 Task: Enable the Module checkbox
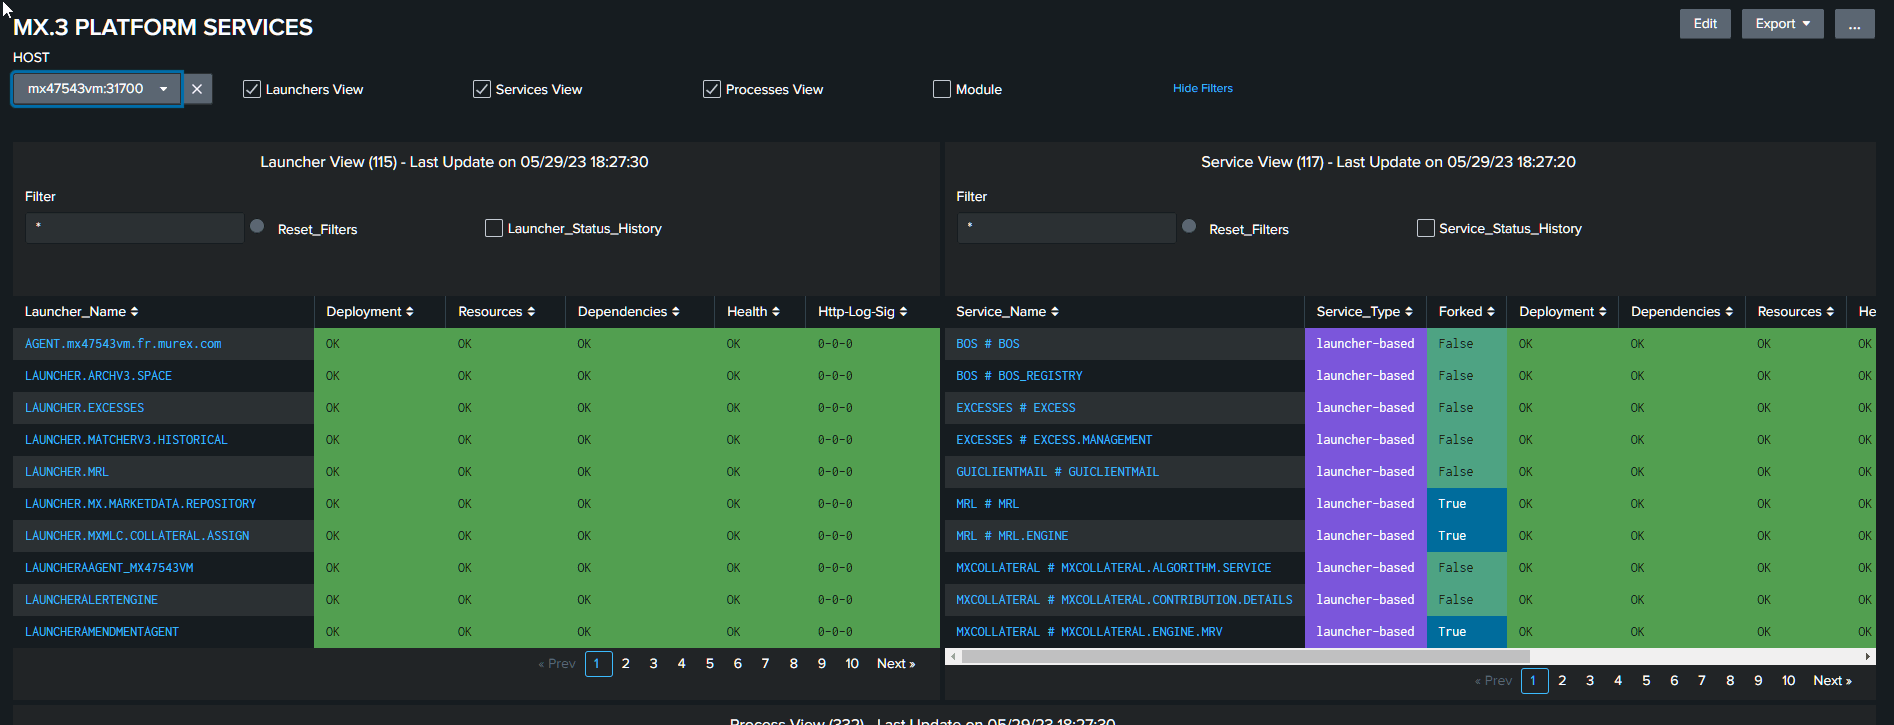(x=942, y=89)
